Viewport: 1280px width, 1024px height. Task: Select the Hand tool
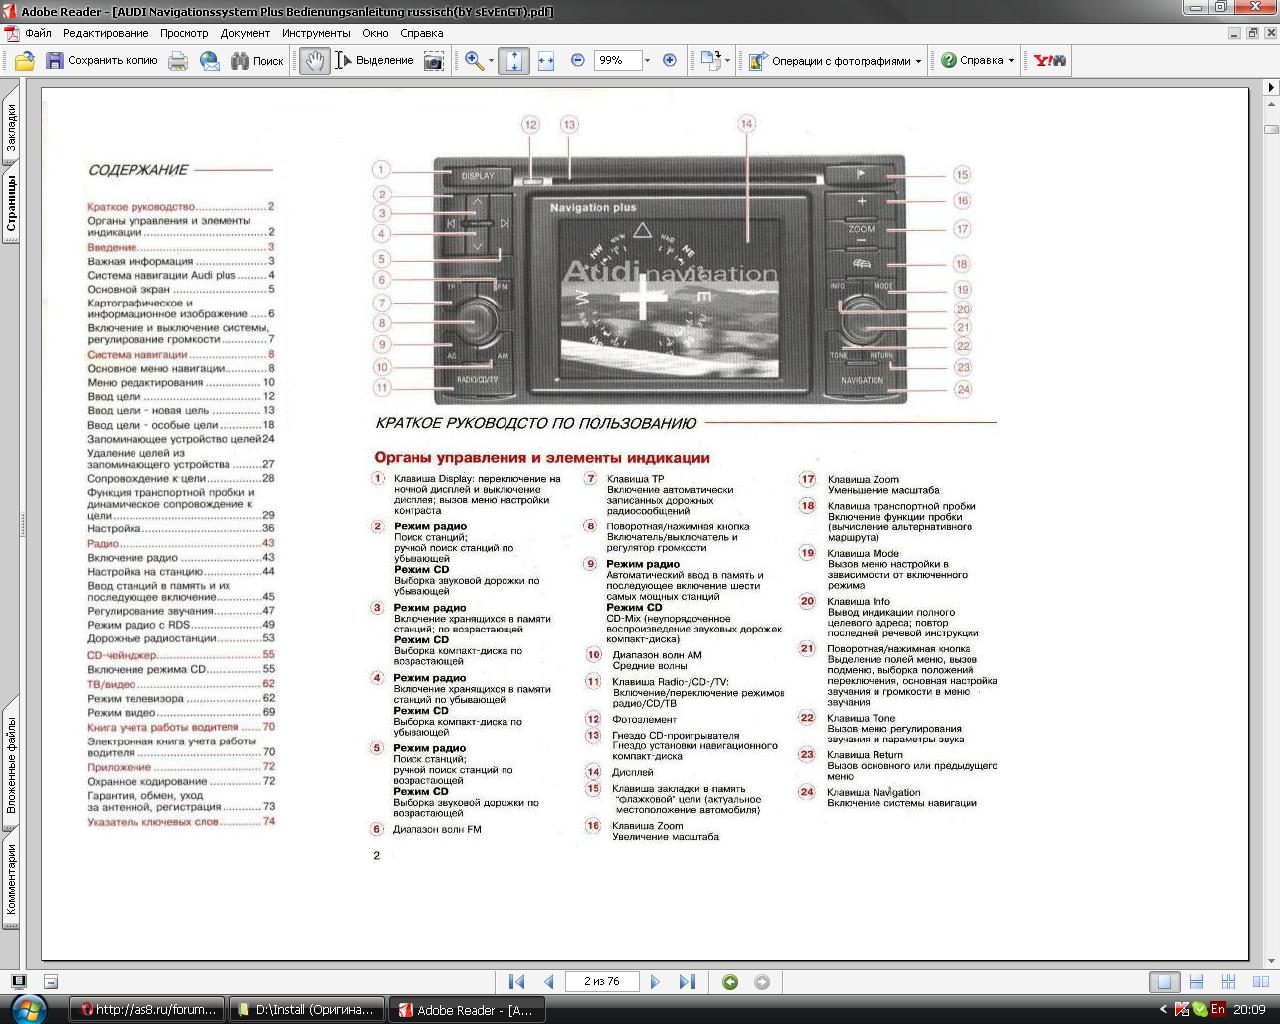[314, 61]
